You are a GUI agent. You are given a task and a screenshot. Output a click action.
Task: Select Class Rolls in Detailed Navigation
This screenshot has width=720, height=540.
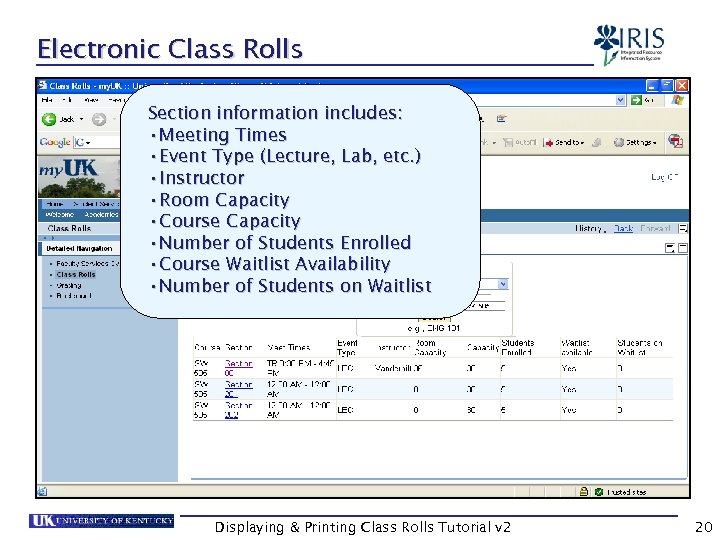point(76,275)
